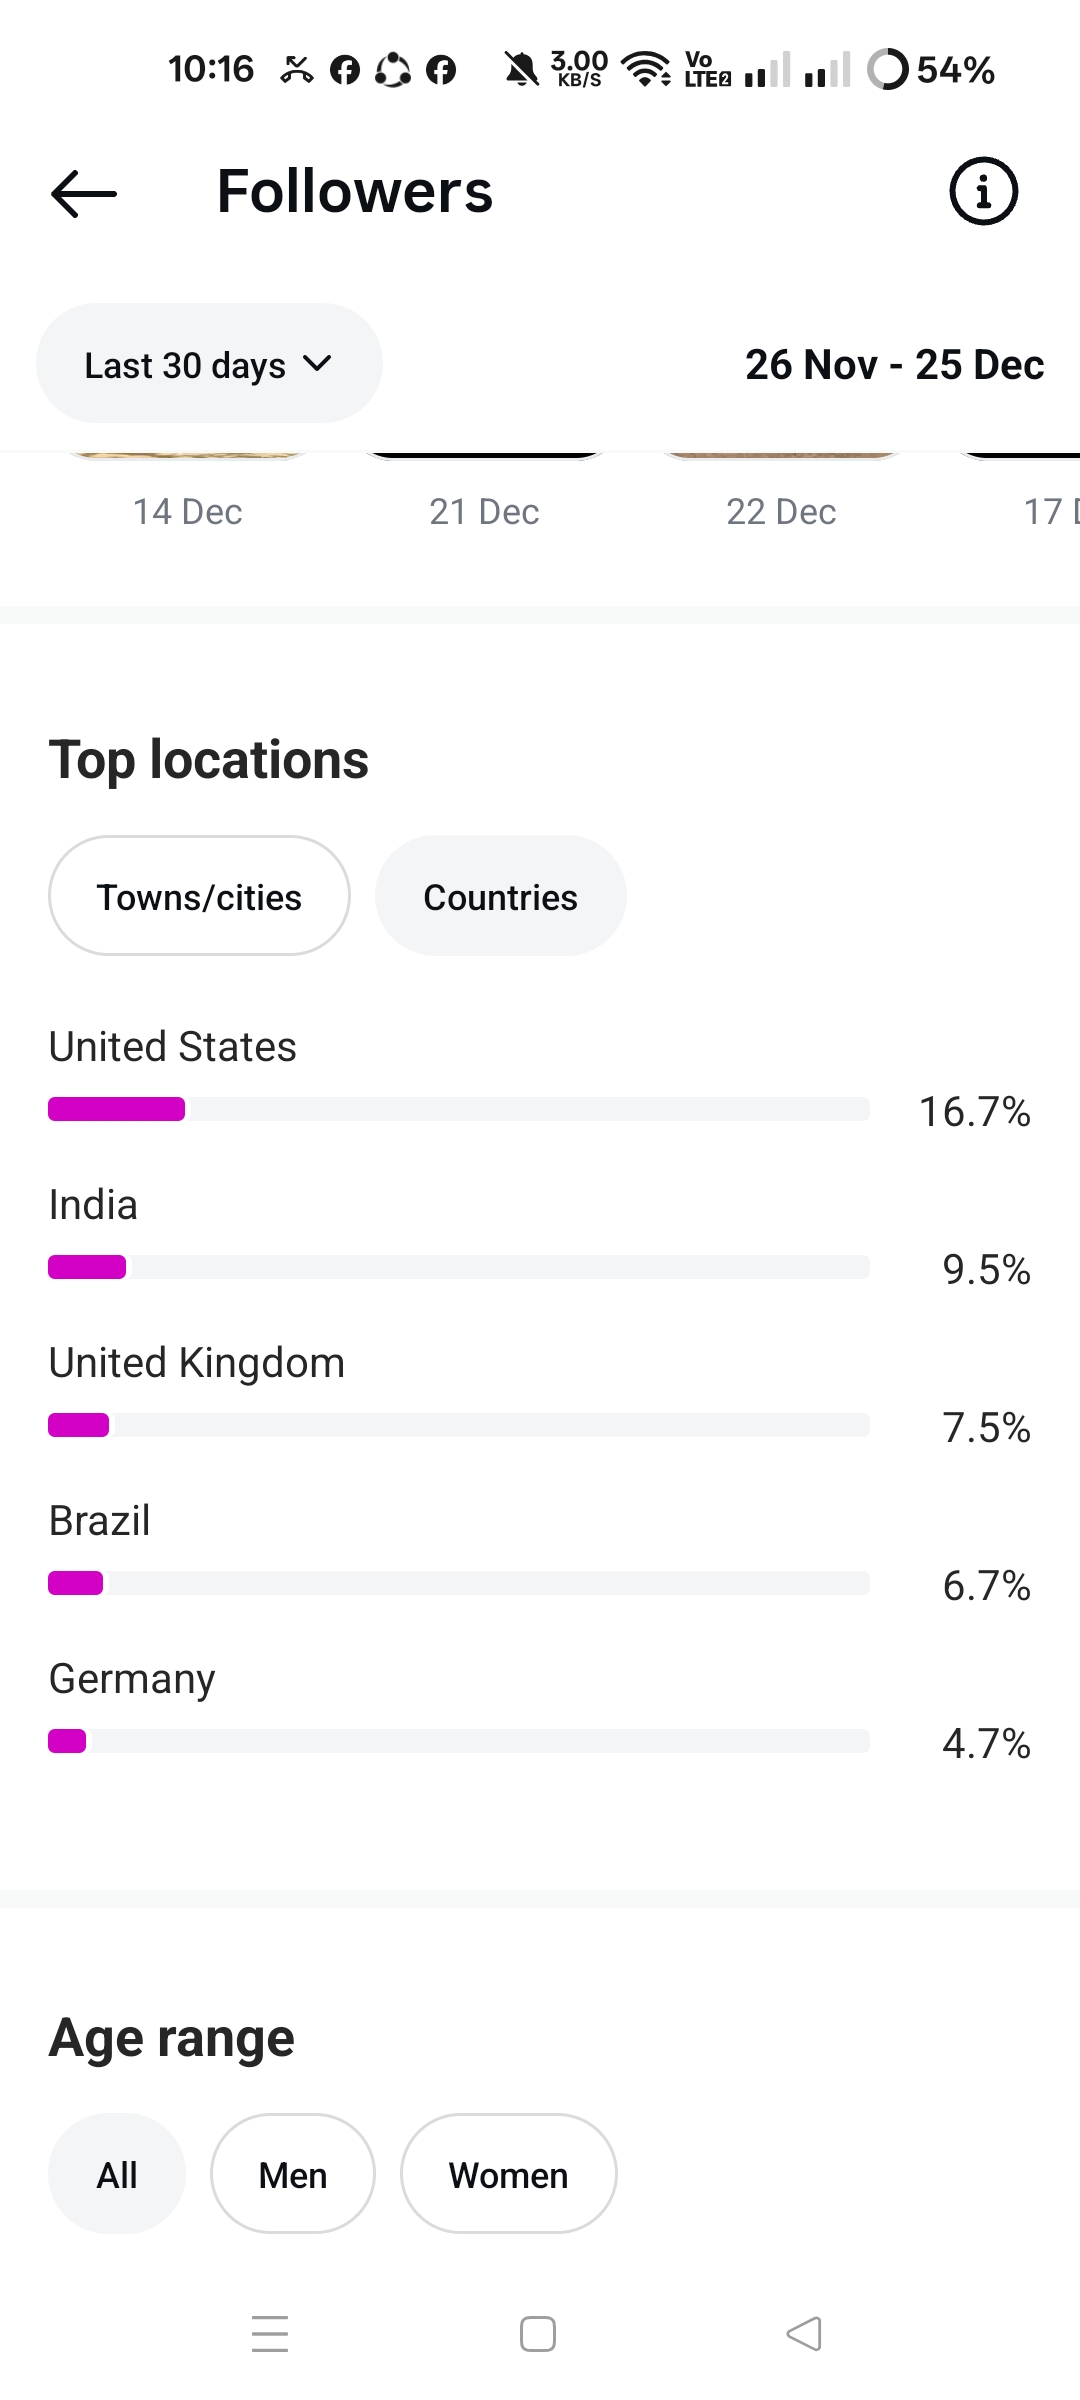Tap the 14 Dec post thumbnail
This screenshot has height=2400, width=1080.
pos(188,457)
